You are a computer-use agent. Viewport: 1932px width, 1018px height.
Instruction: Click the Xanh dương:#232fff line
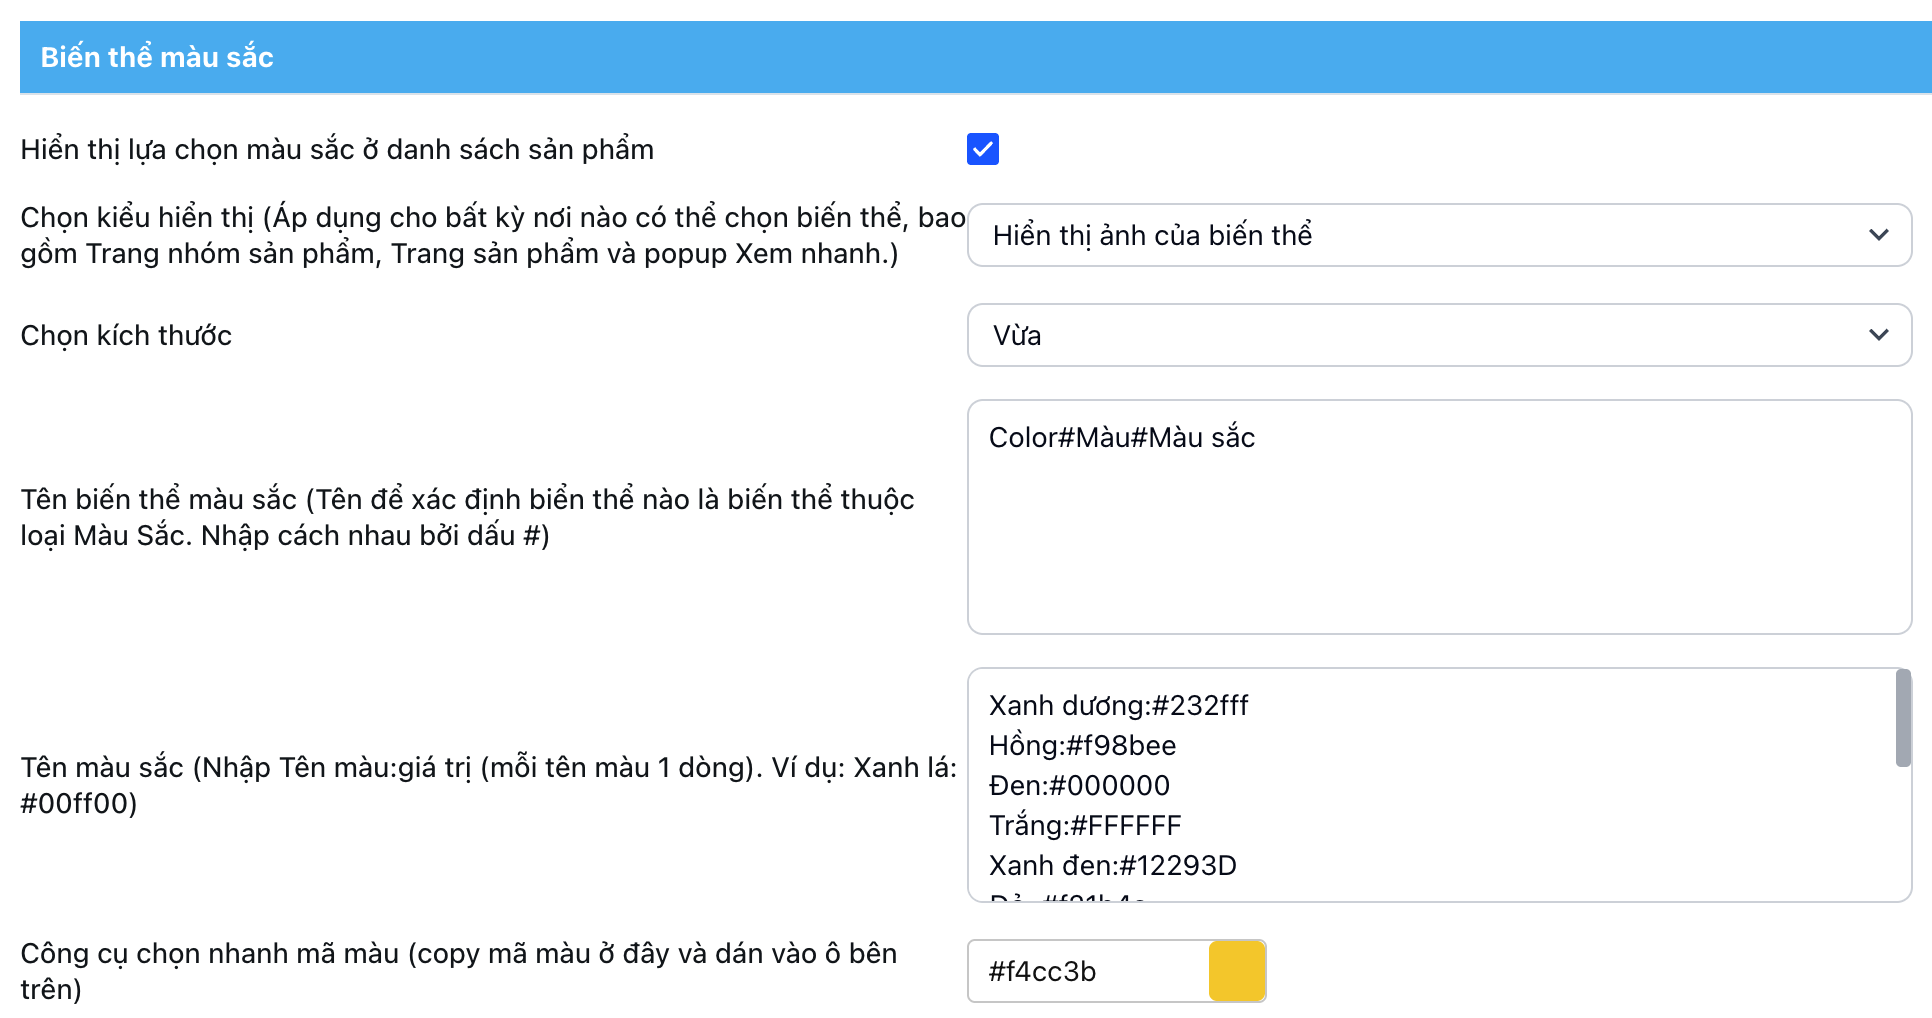click(x=1118, y=706)
